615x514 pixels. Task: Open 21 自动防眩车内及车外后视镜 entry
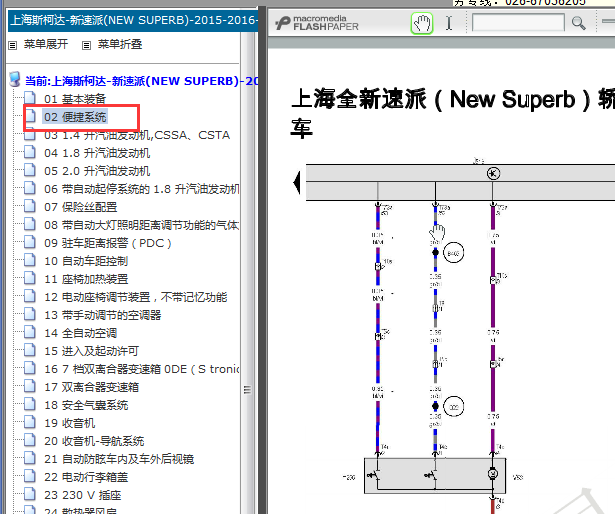click(119, 459)
